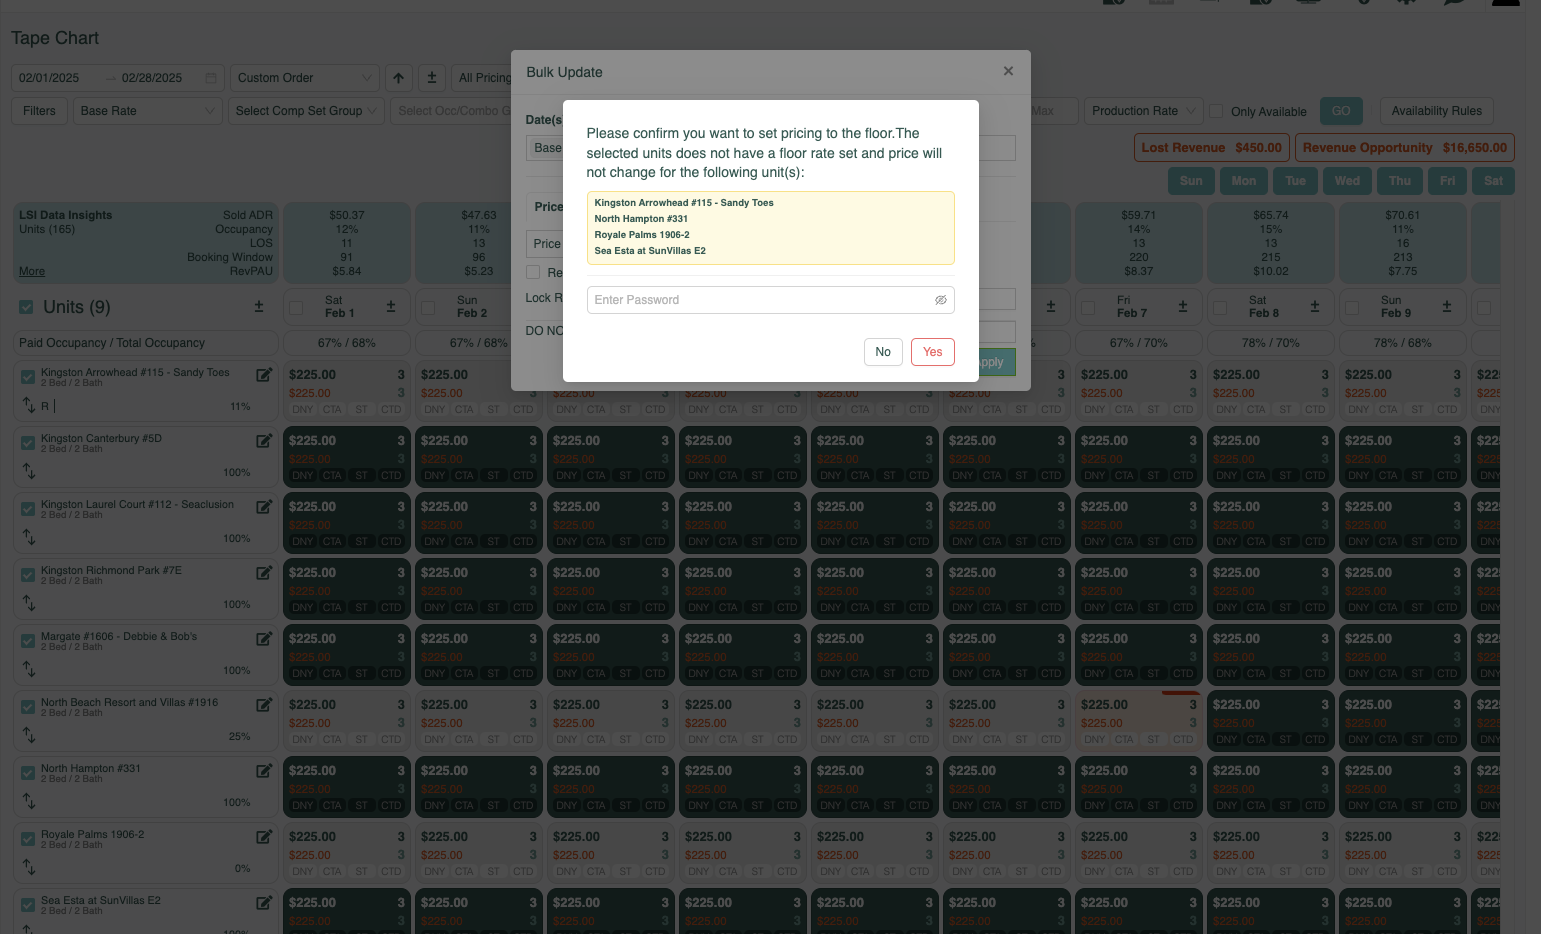
Task: Select the Thu weekday tab
Action: 1399,181
